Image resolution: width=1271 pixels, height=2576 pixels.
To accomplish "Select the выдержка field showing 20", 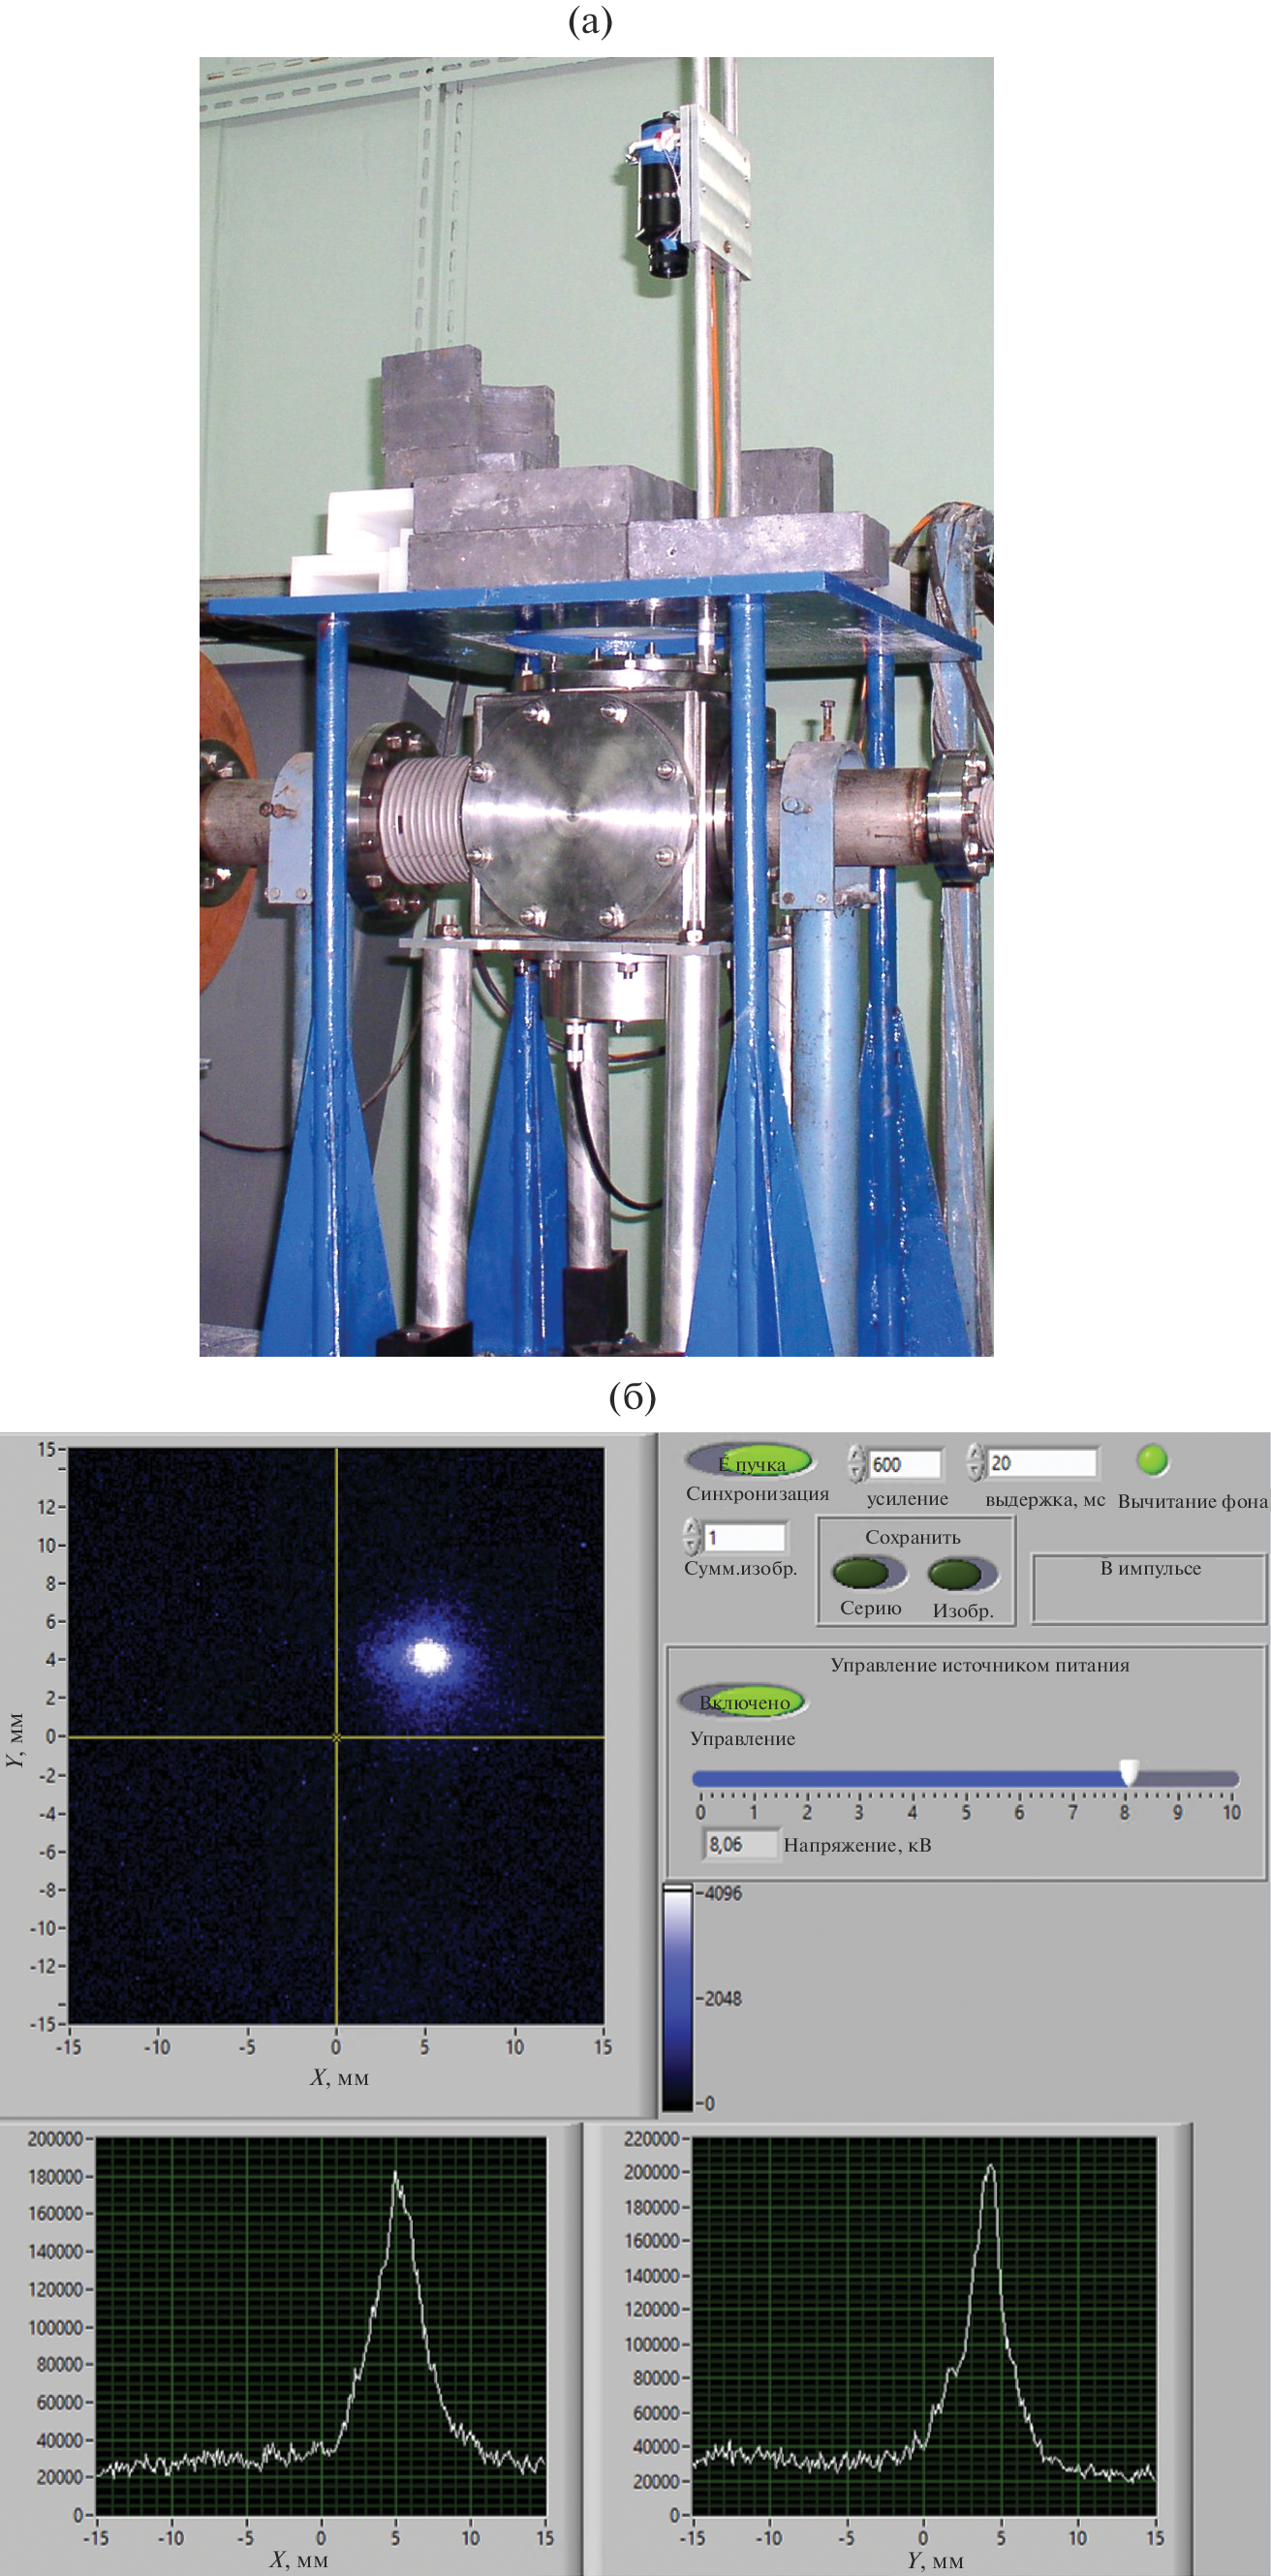I will (1042, 1463).
